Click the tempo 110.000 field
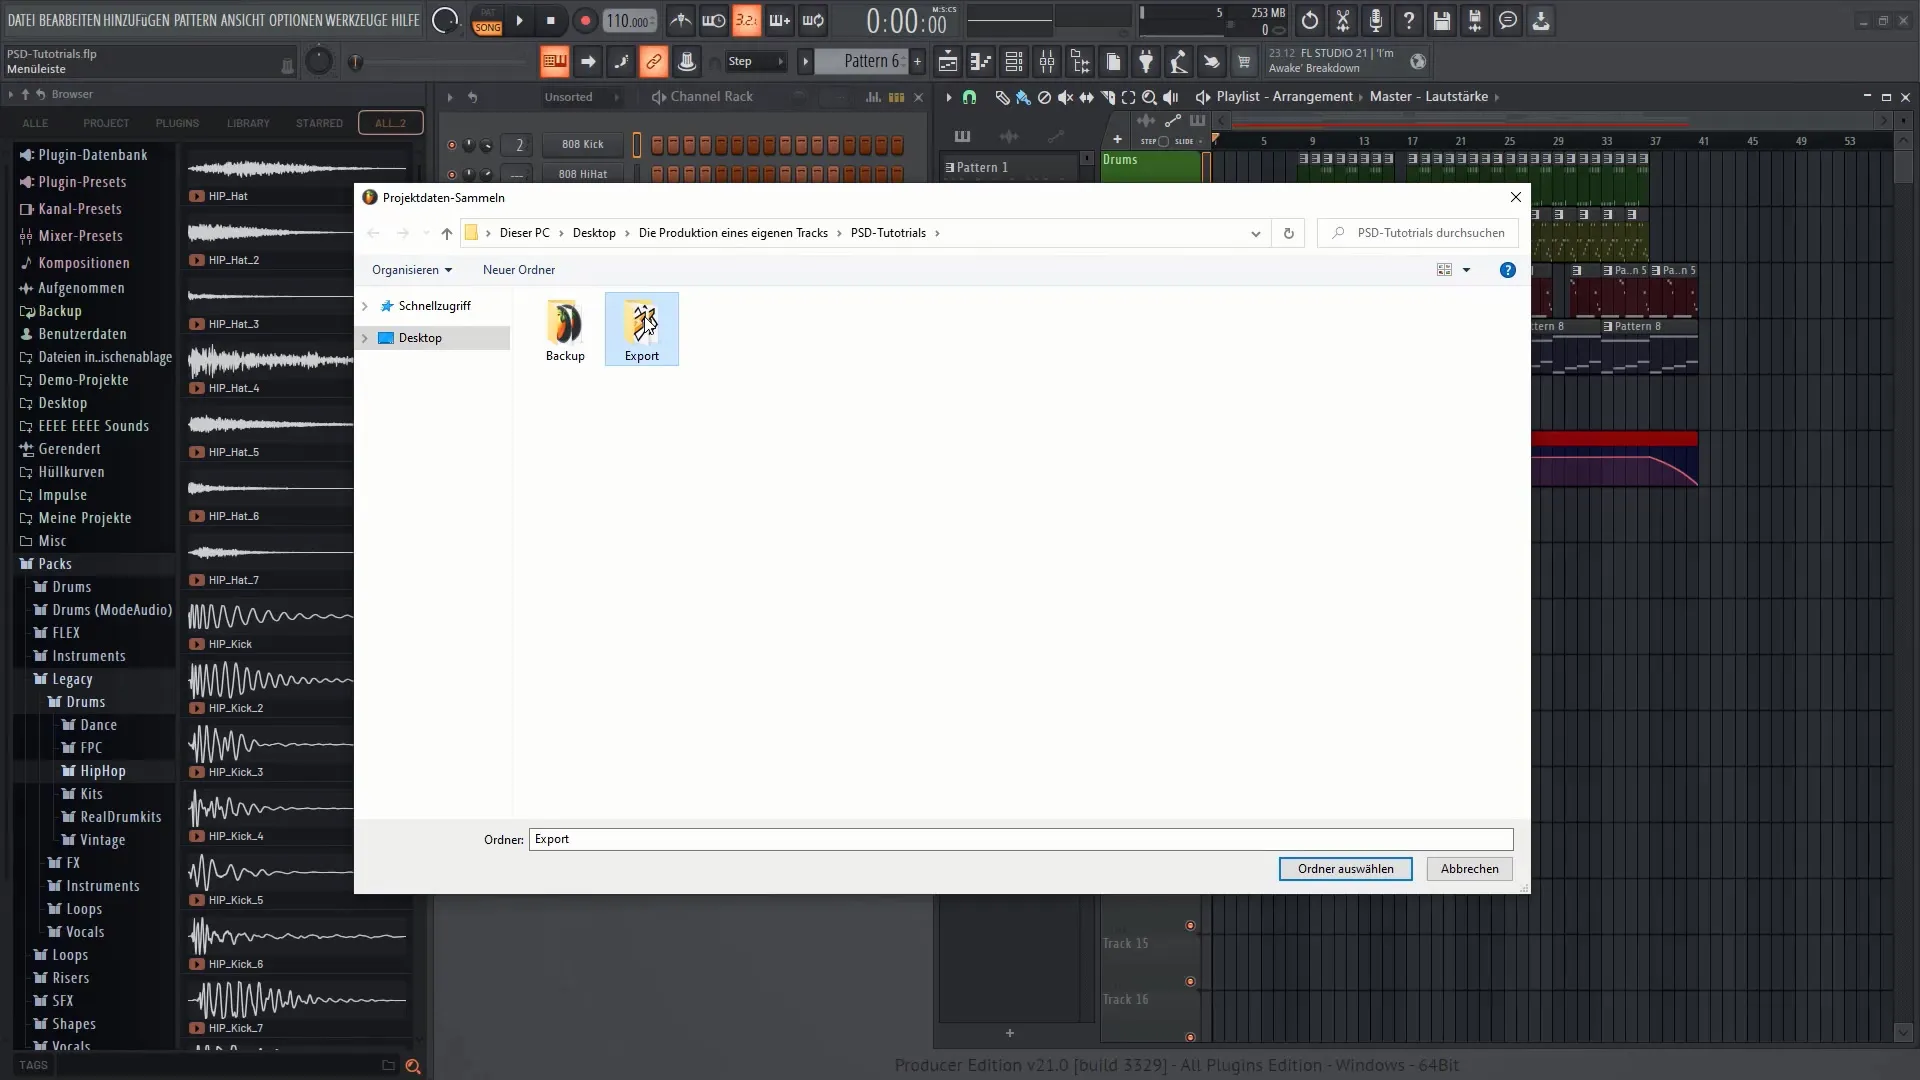This screenshot has height=1080, width=1920. (630, 21)
